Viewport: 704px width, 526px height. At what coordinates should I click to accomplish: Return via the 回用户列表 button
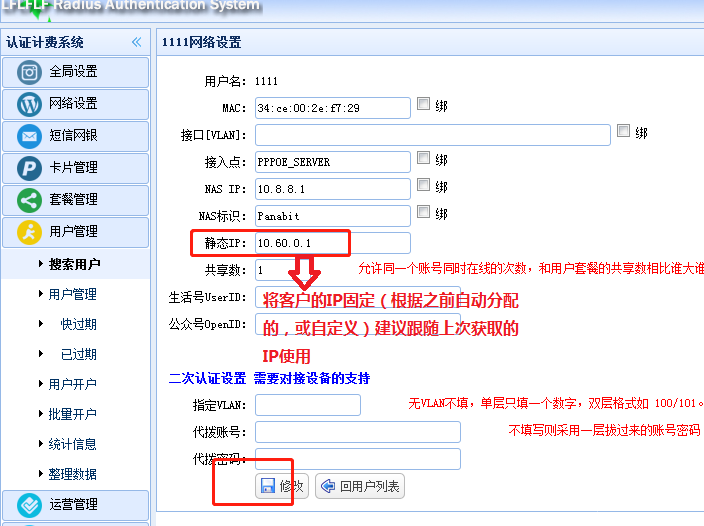click(x=360, y=487)
